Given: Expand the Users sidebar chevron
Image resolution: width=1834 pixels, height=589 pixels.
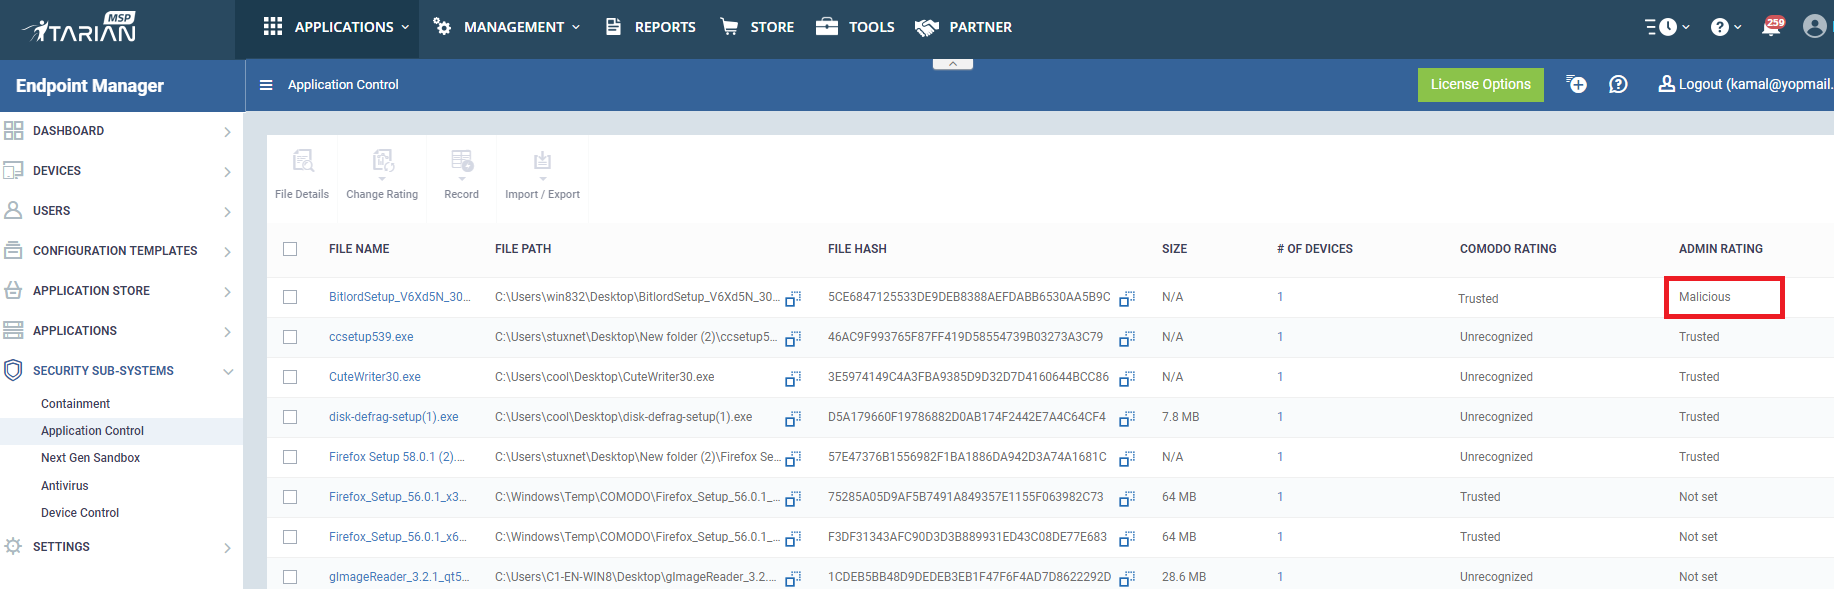Looking at the screenshot, I should tap(228, 212).
